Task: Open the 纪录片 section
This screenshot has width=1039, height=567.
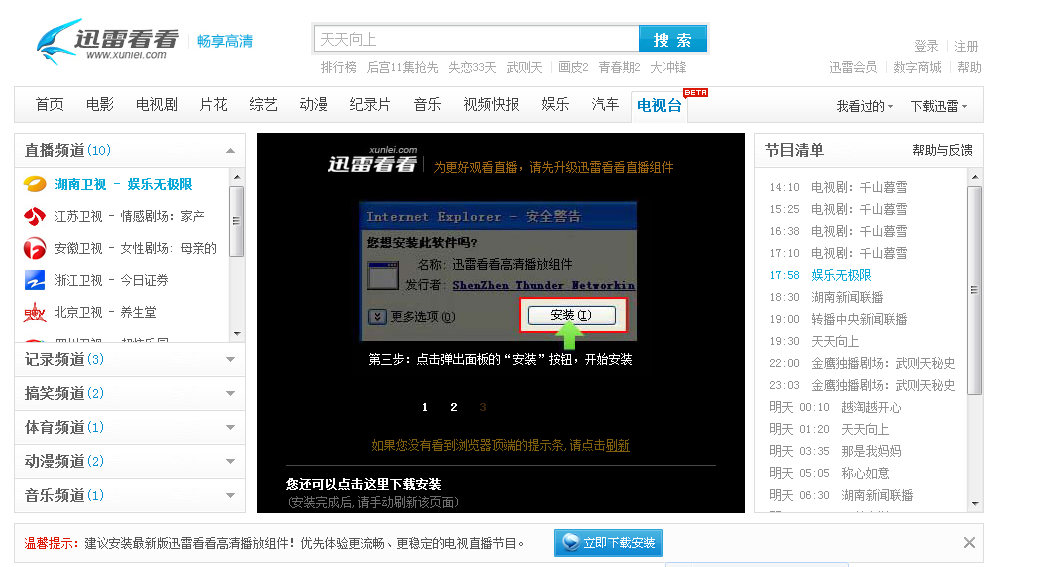Action: tap(370, 105)
